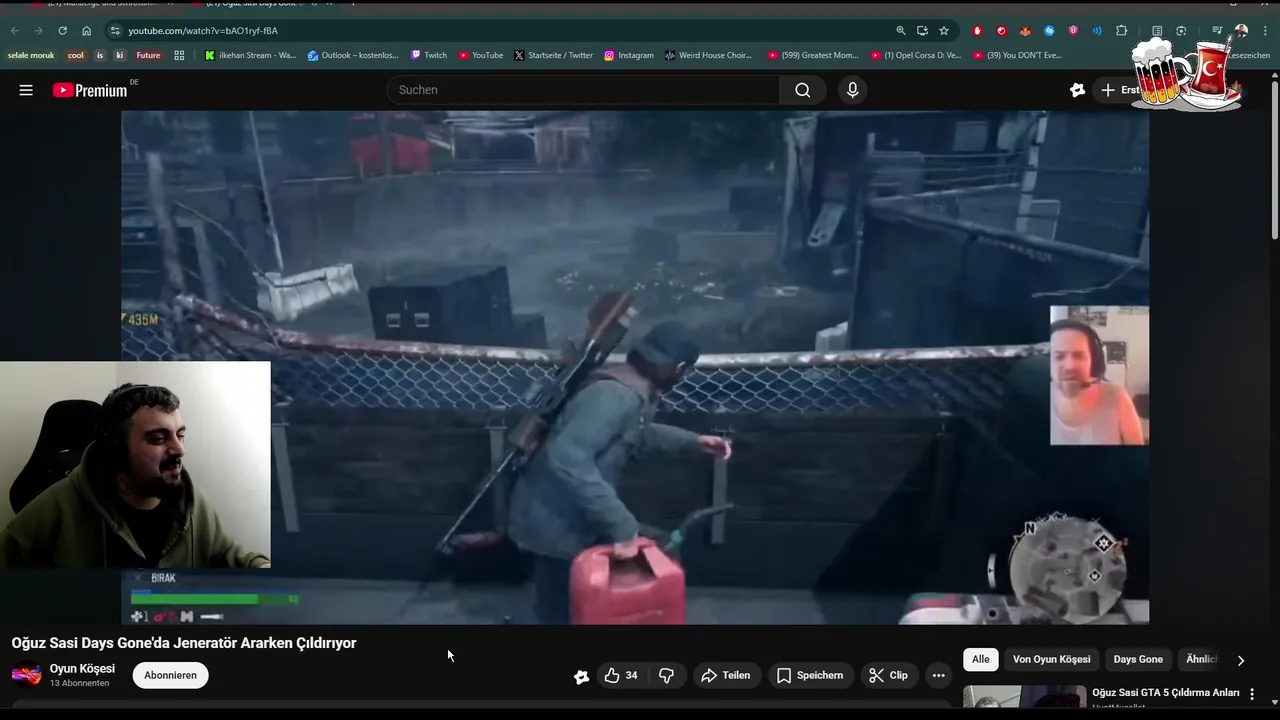The image size is (1280, 720).
Task: Open bookmark folder 'is'
Action: tap(100, 55)
